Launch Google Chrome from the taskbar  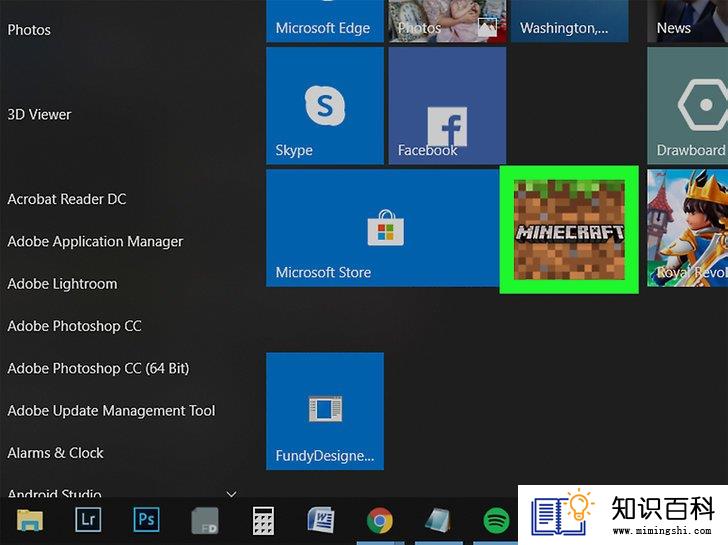point(380,520)
